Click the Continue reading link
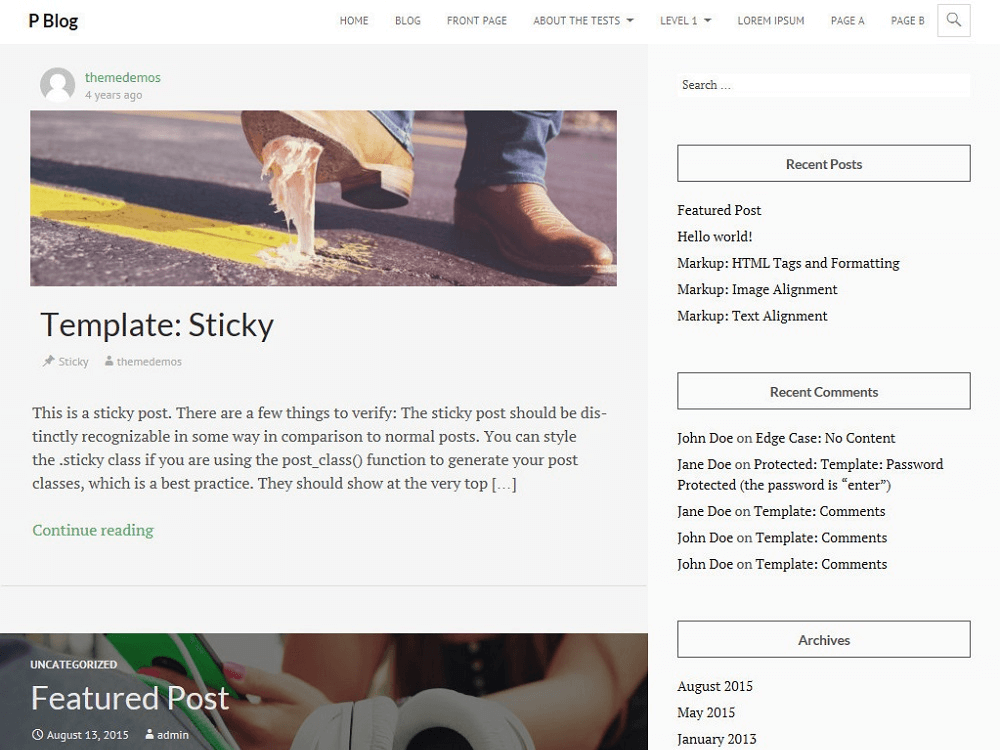Image resolution: width=1000 pixels, height=750 pixels. [x=93, y=530]
